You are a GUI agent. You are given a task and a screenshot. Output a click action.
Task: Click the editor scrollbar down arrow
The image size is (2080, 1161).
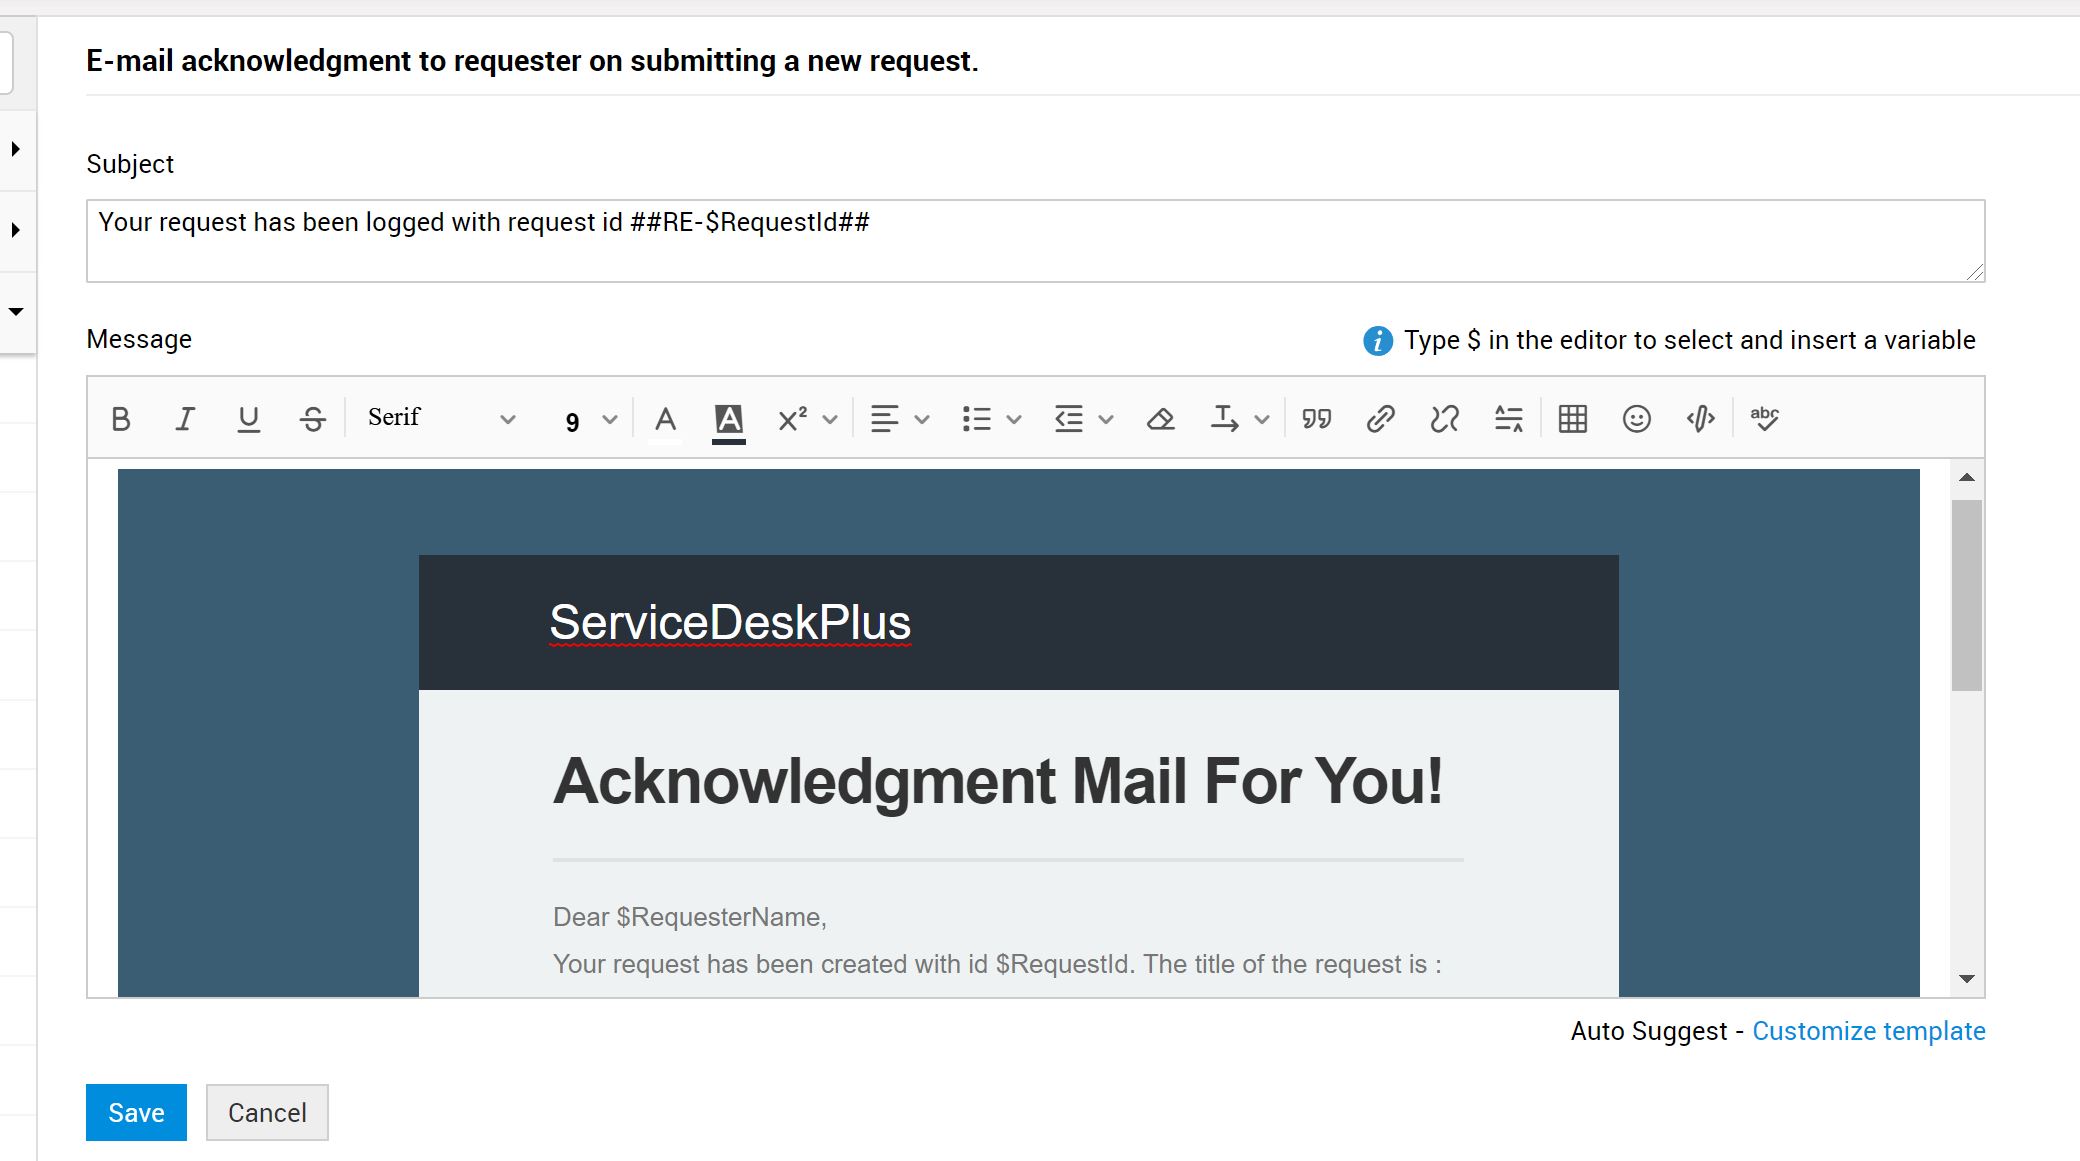[1966, 979]
